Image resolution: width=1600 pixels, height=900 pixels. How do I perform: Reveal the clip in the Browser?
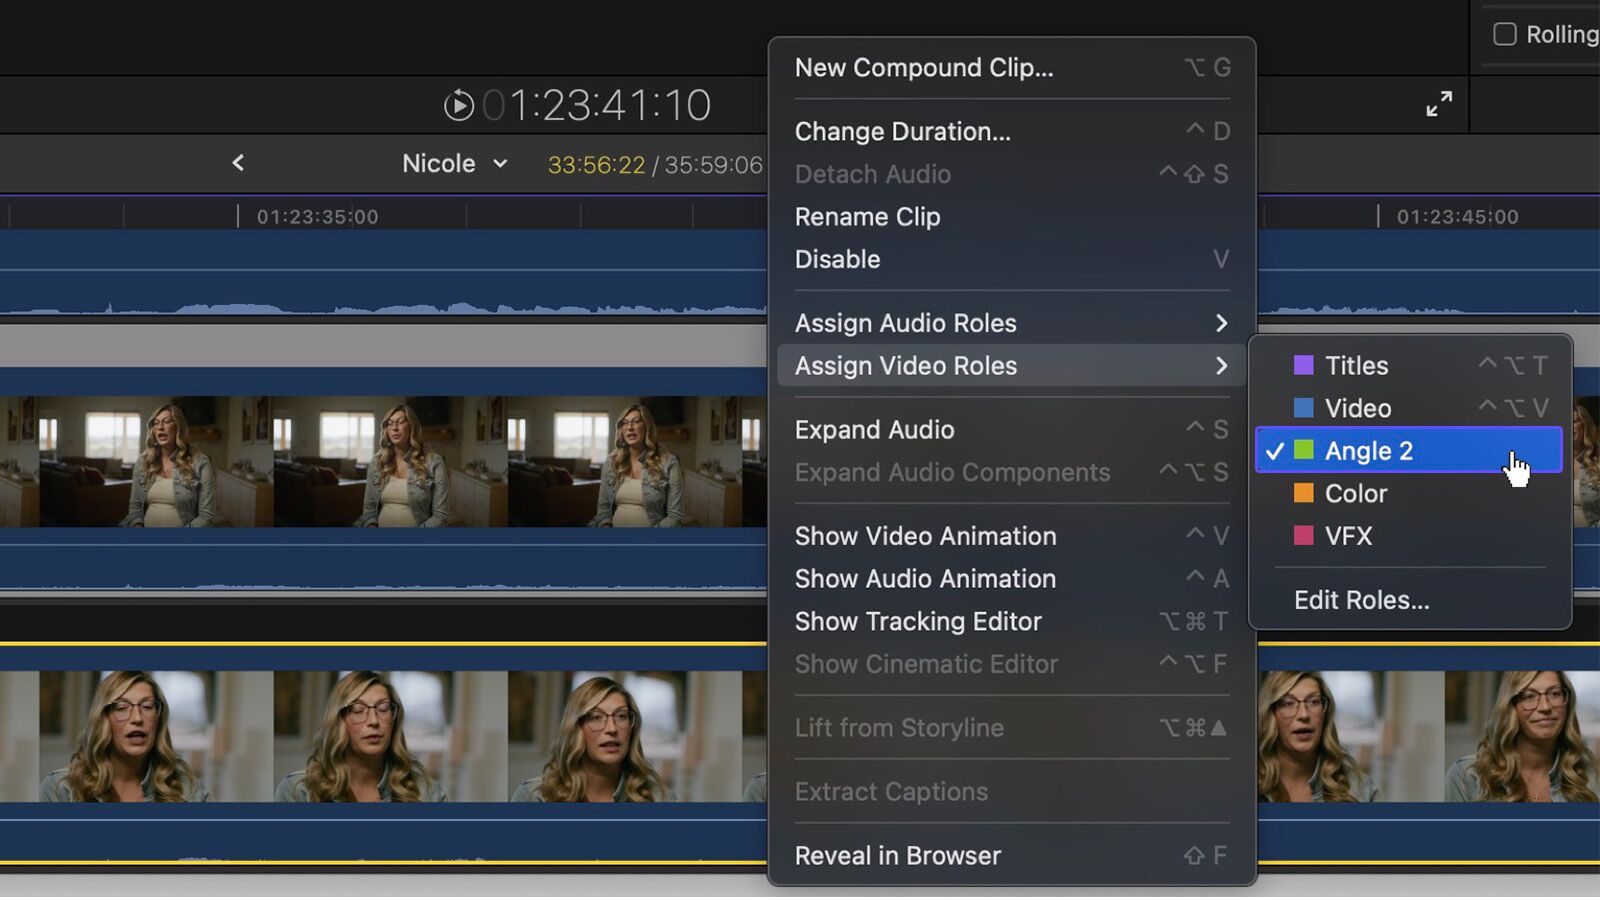pyautogui.click(x=897, y=855)
